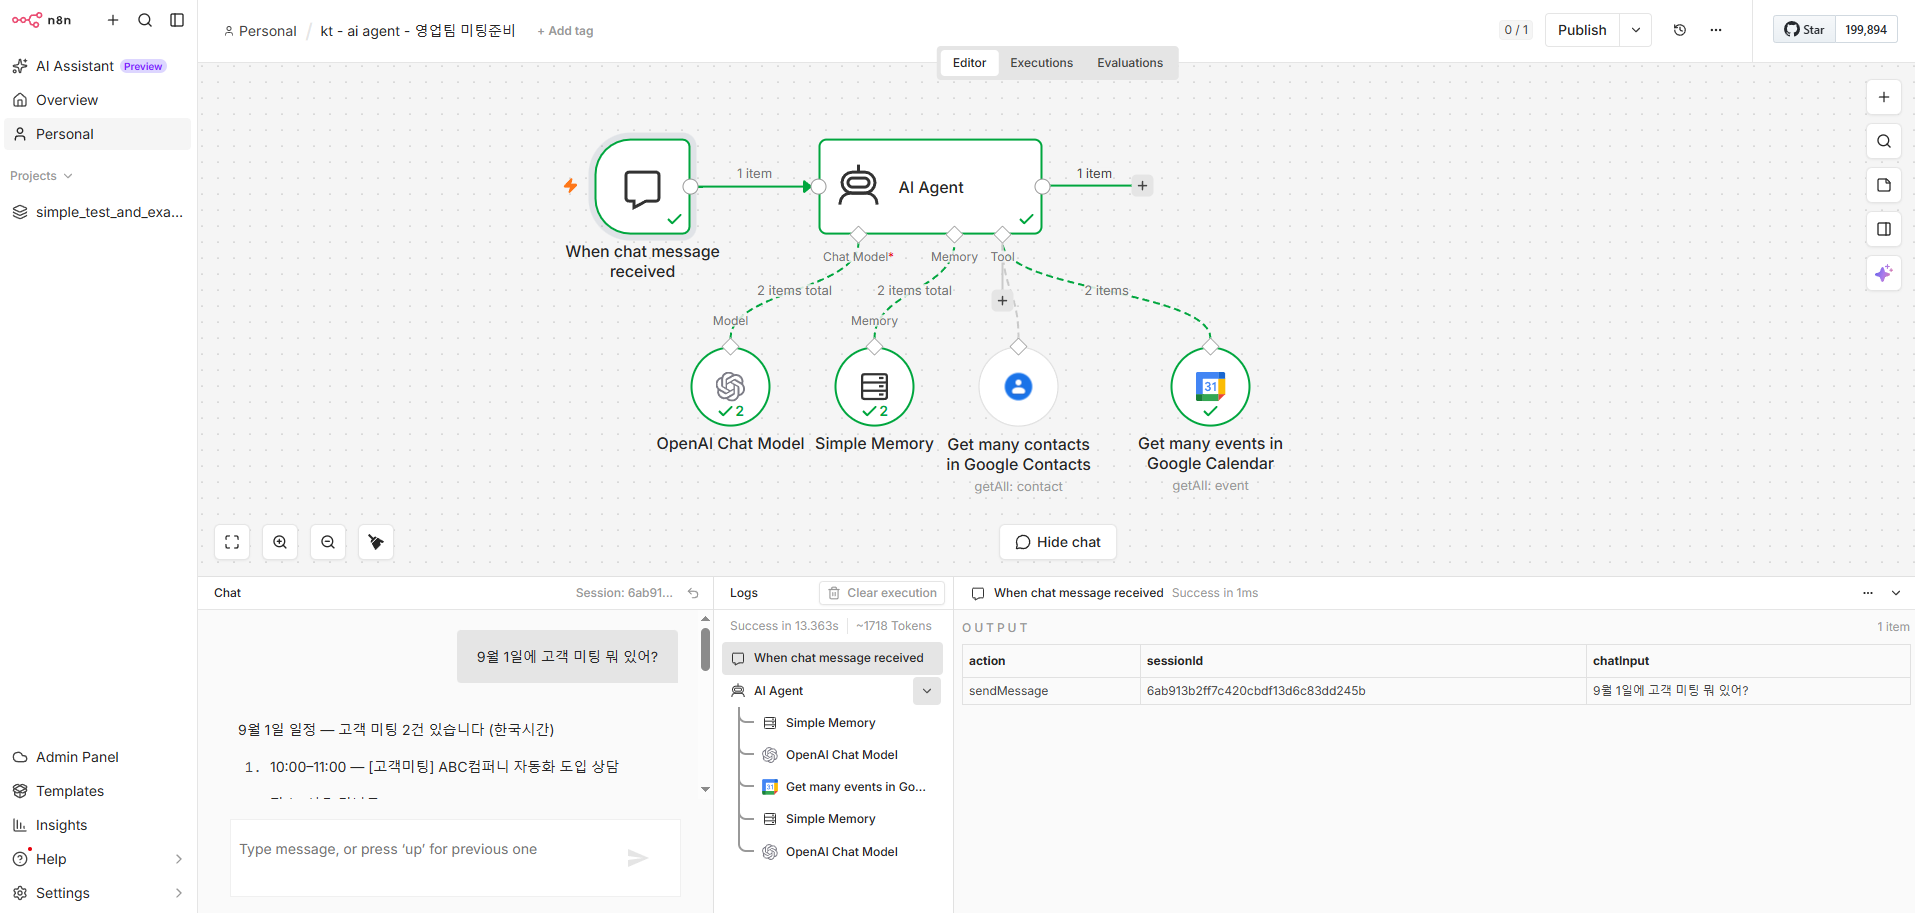Click the Publish button
The height and width of the screenshot is (913, 1915).
pos(1582,30)
